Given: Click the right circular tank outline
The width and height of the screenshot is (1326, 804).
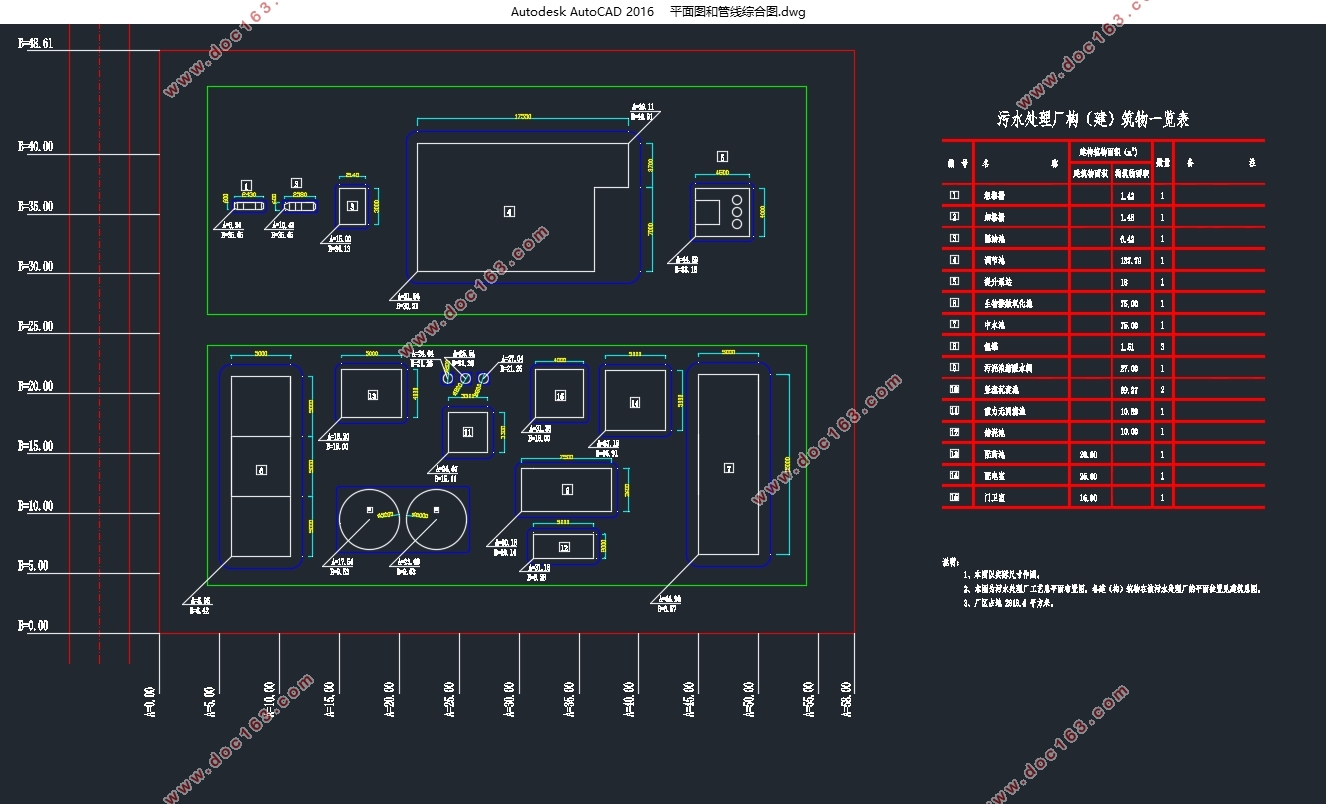Looking at the screenshot, I should pos(436,520).
